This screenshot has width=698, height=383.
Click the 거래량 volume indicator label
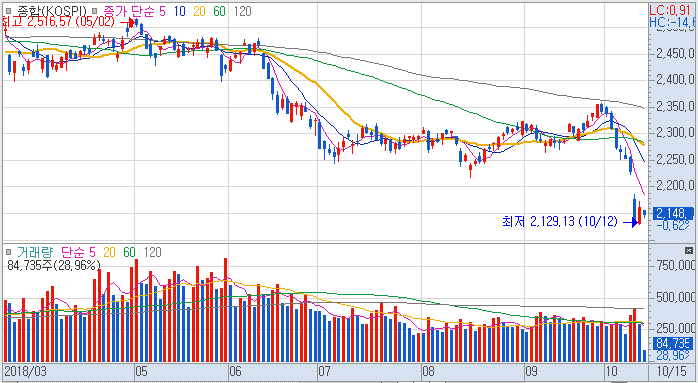(x=35, y=253)
